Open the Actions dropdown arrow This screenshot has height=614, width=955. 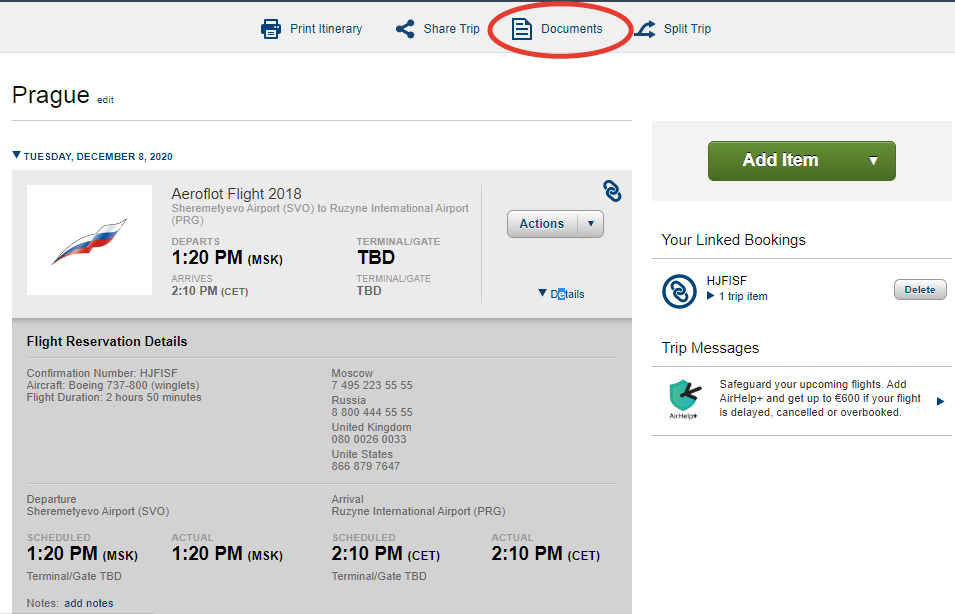click(591, 224)
